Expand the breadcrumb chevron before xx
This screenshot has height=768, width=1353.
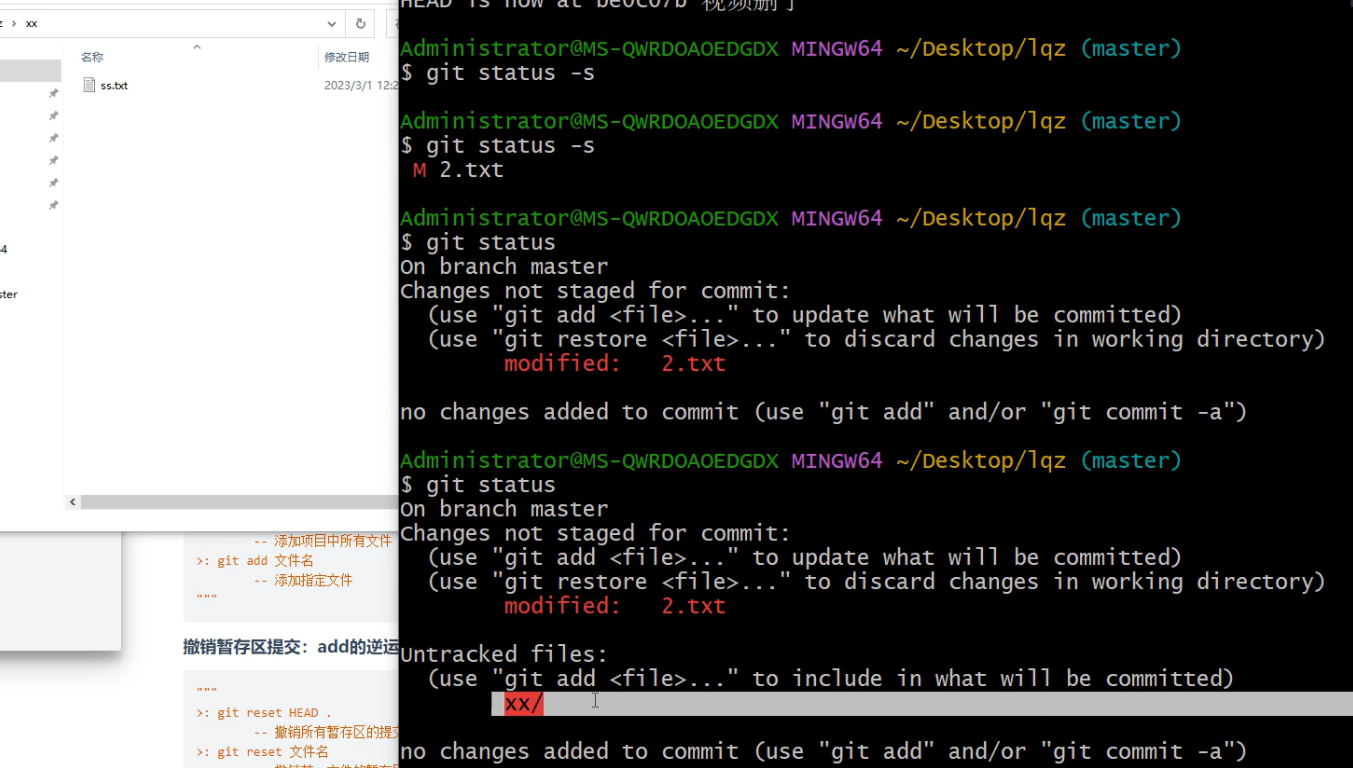point(13,23)
